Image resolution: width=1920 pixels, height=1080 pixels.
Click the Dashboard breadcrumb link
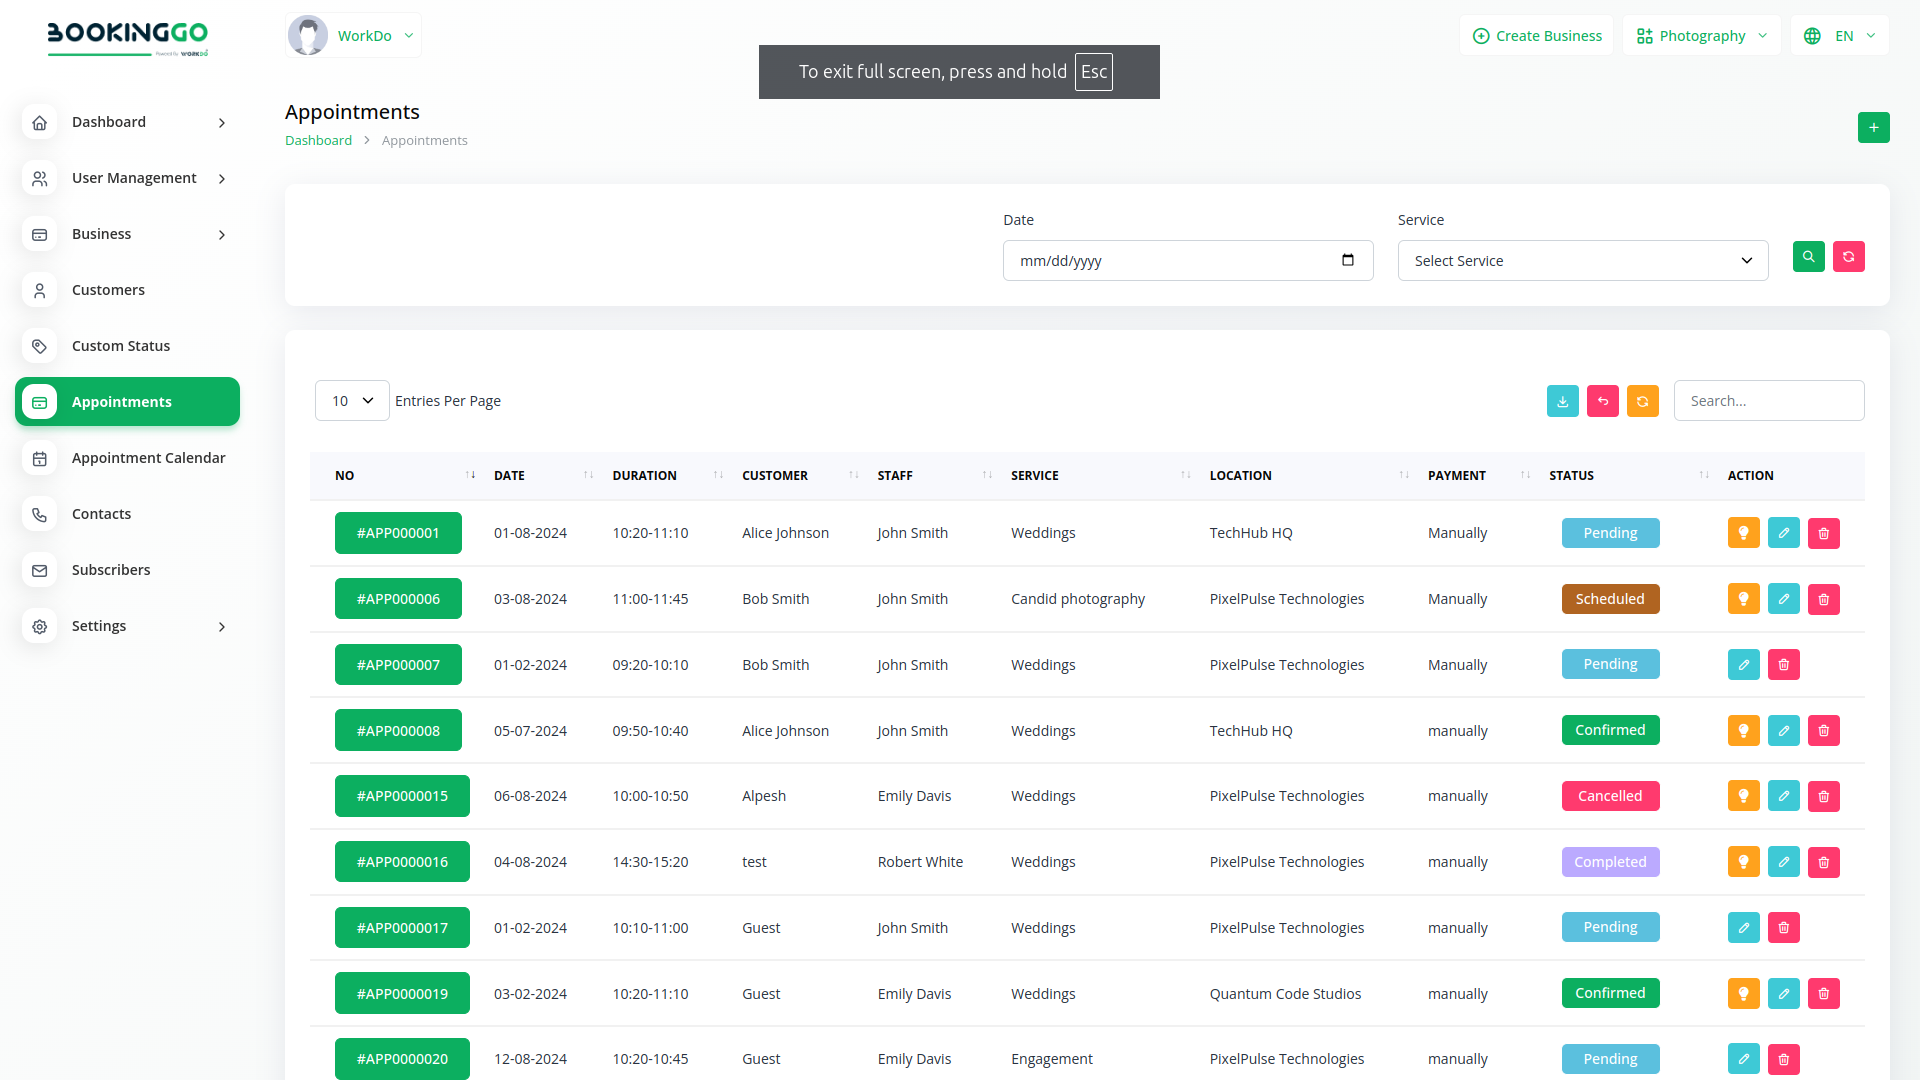[318, 141]
